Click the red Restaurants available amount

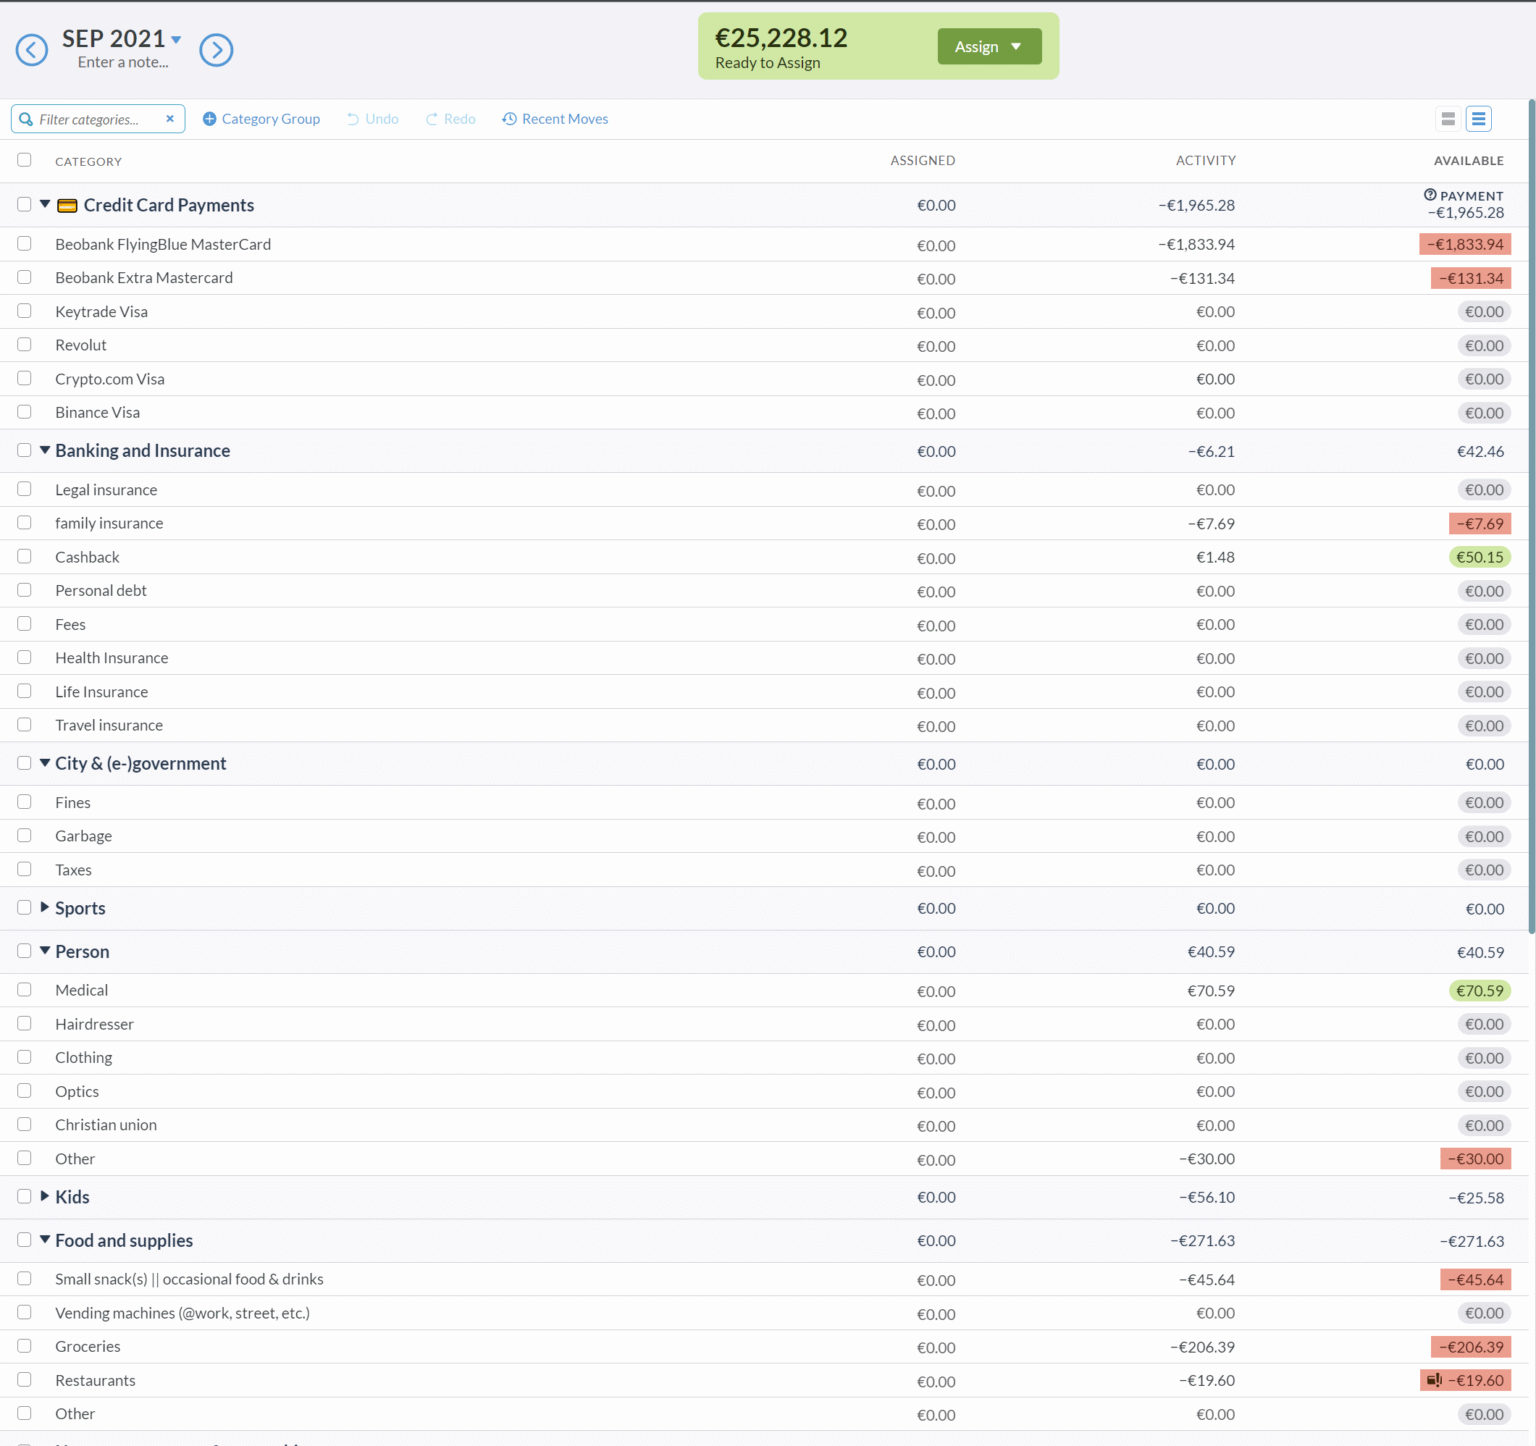click(1466, 1380)
